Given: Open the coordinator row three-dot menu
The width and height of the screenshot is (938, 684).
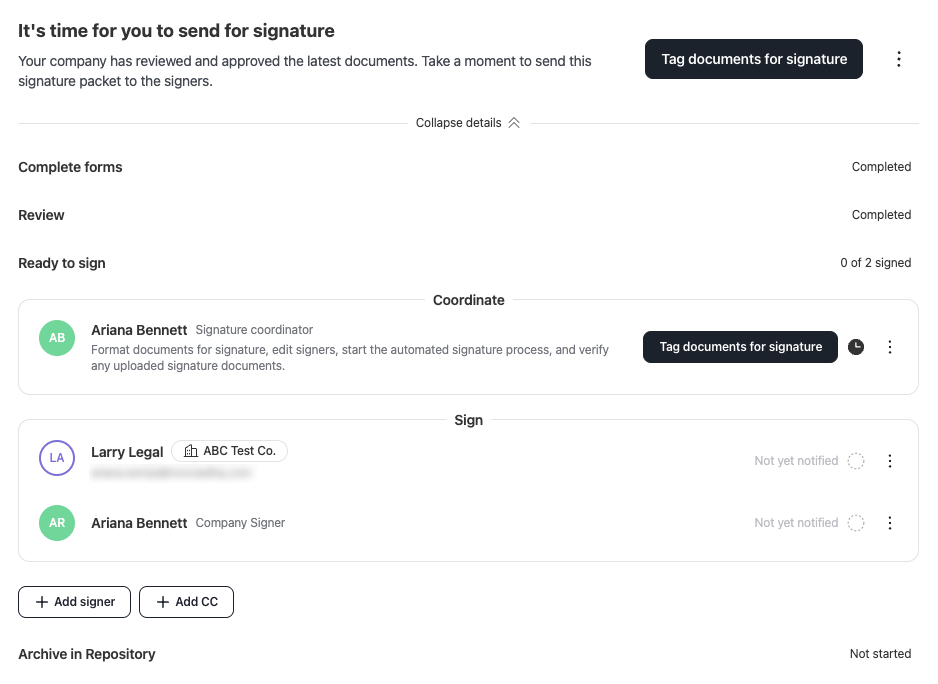Looking at the screenshot, I should pos(890,347).
